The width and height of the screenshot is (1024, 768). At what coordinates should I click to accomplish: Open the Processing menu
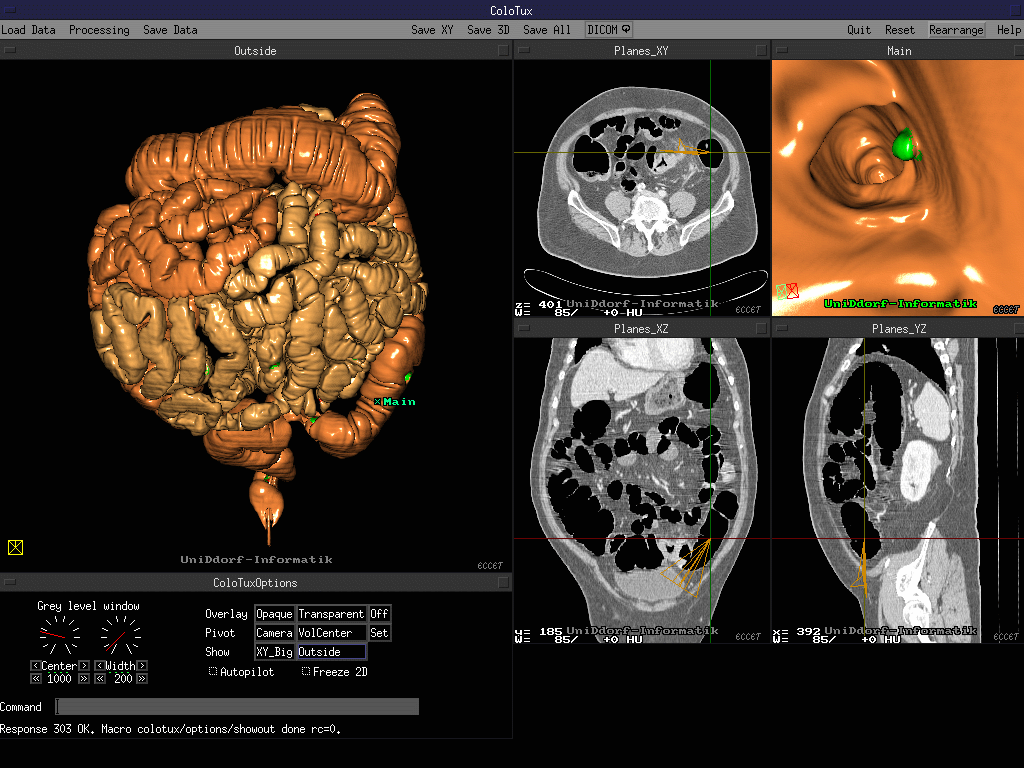[x=99, y=30]
